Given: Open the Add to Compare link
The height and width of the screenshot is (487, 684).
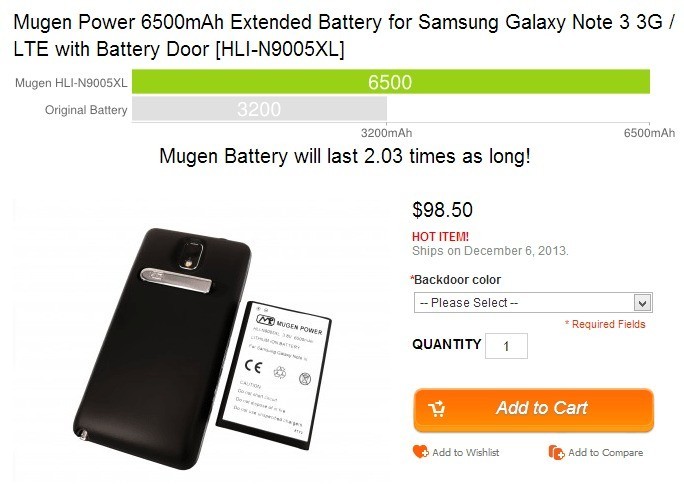Looking at the screenshot, I should point(605,453).
